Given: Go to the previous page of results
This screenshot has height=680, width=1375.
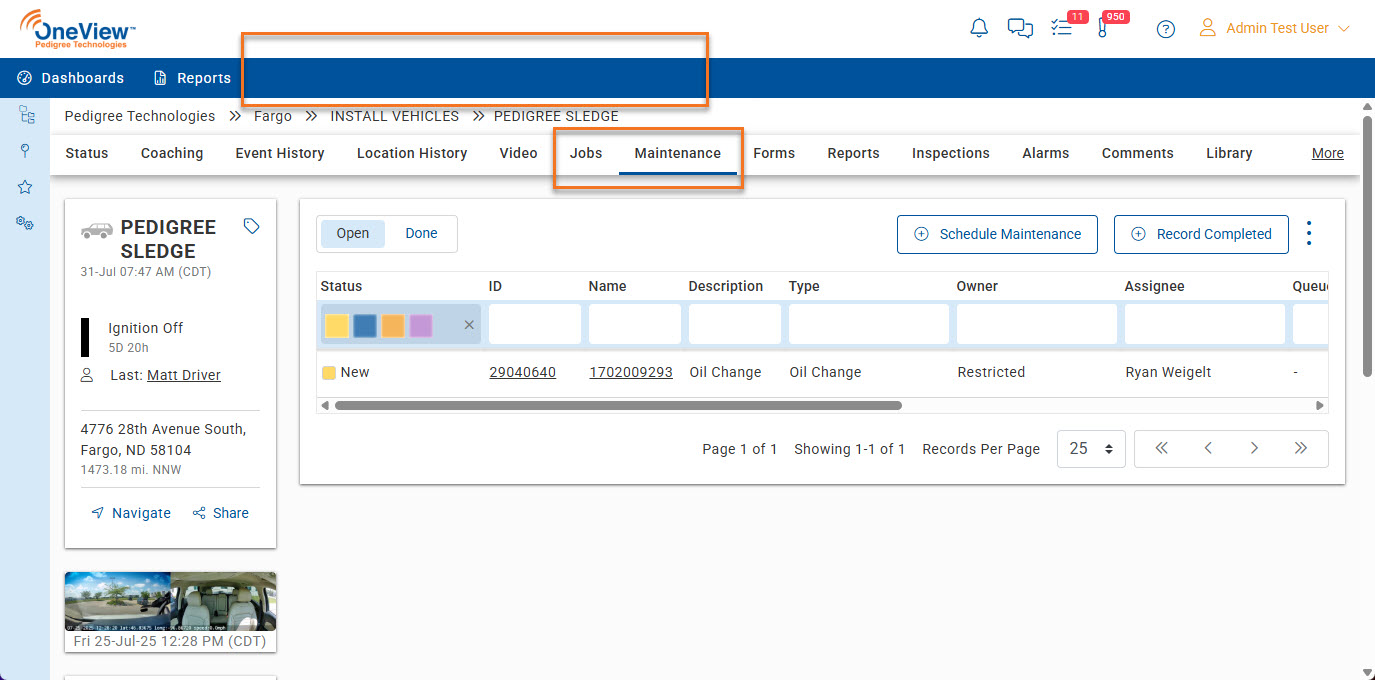Looking at the screenshot, I should tap(1208, 449).
